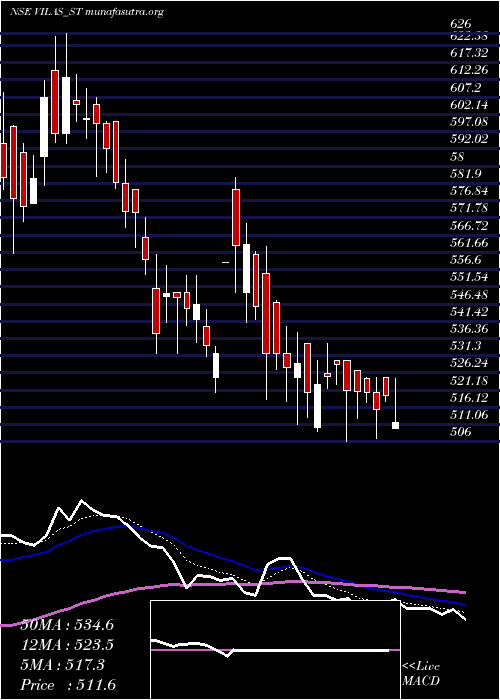Select the 602.14 price axis label
Viewport: 500px width, 700px height.
tap(469, 105)
